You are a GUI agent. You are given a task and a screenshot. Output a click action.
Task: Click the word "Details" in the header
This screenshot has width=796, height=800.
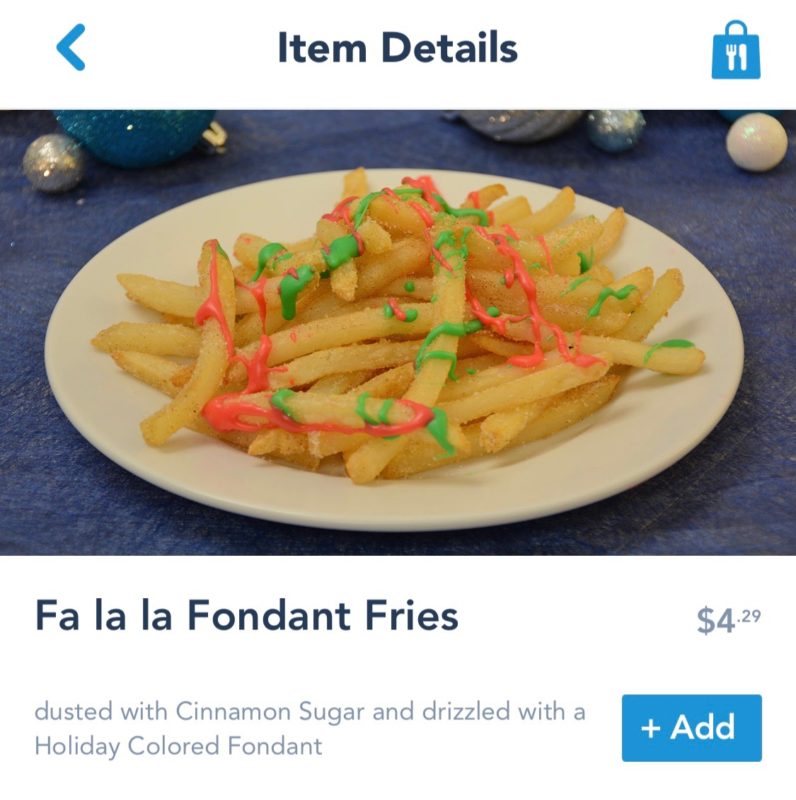(x=449, y=47)
